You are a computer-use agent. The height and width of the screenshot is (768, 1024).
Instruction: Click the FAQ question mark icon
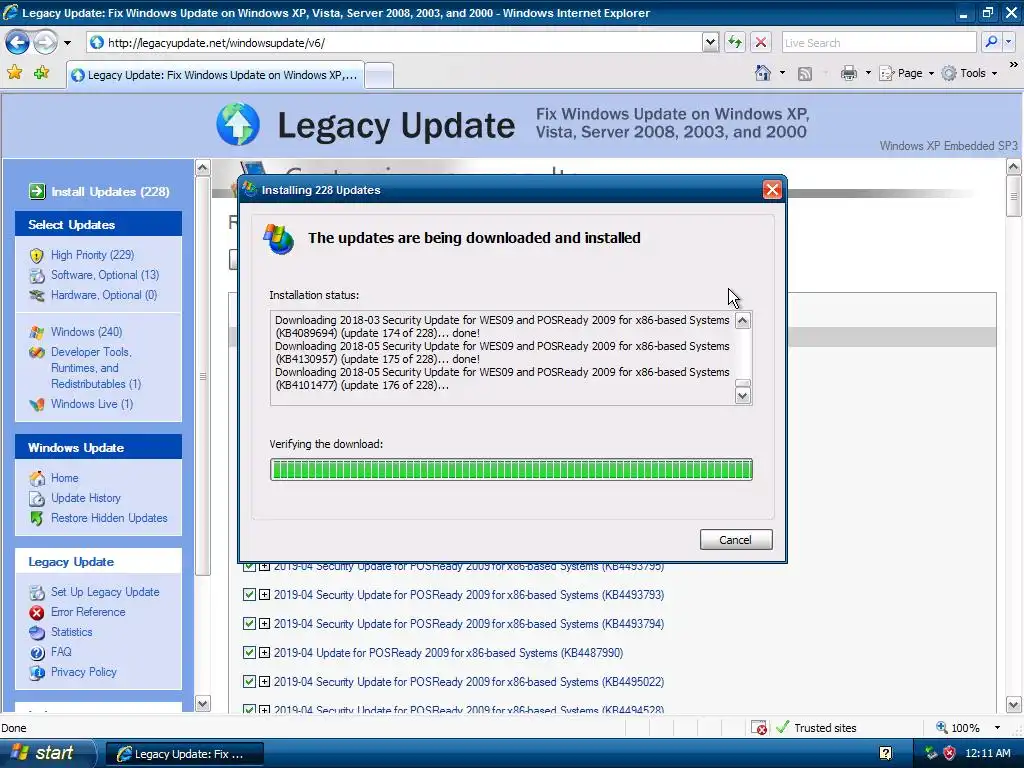[x=37, y=652]
